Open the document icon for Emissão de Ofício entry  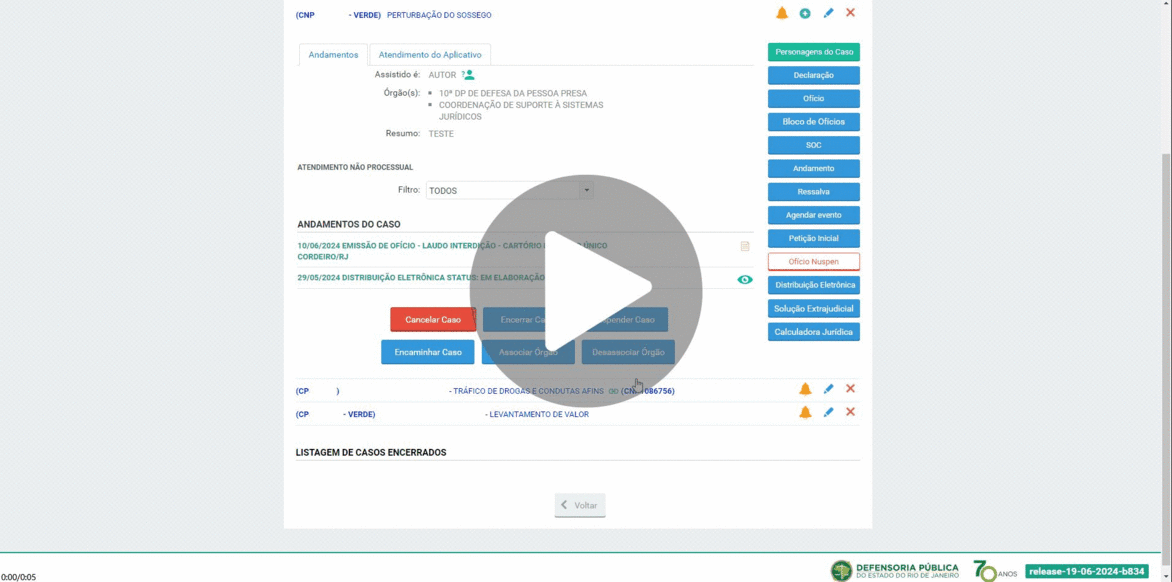point(745,246)
